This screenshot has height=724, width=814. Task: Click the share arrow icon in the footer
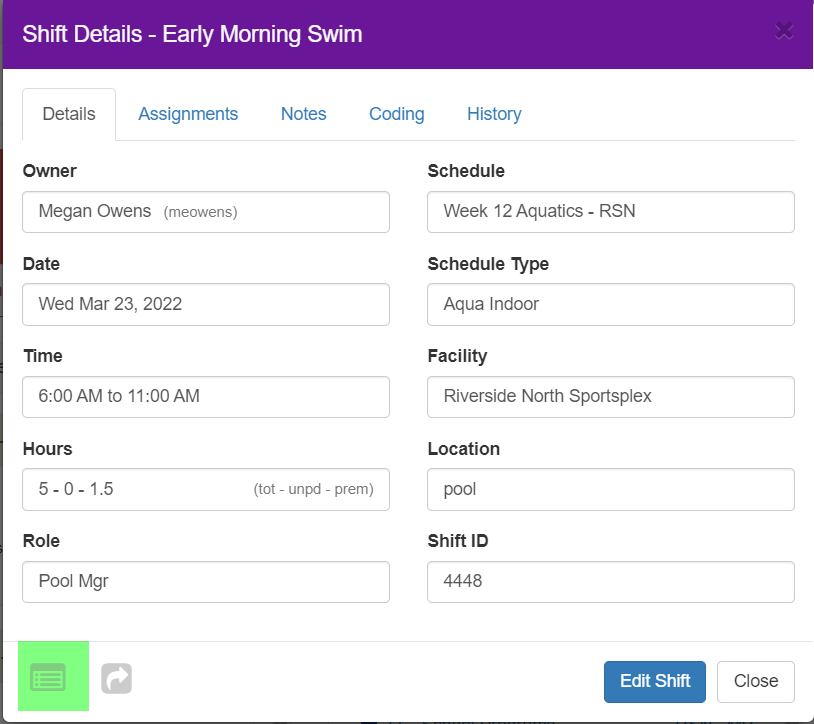116,678
